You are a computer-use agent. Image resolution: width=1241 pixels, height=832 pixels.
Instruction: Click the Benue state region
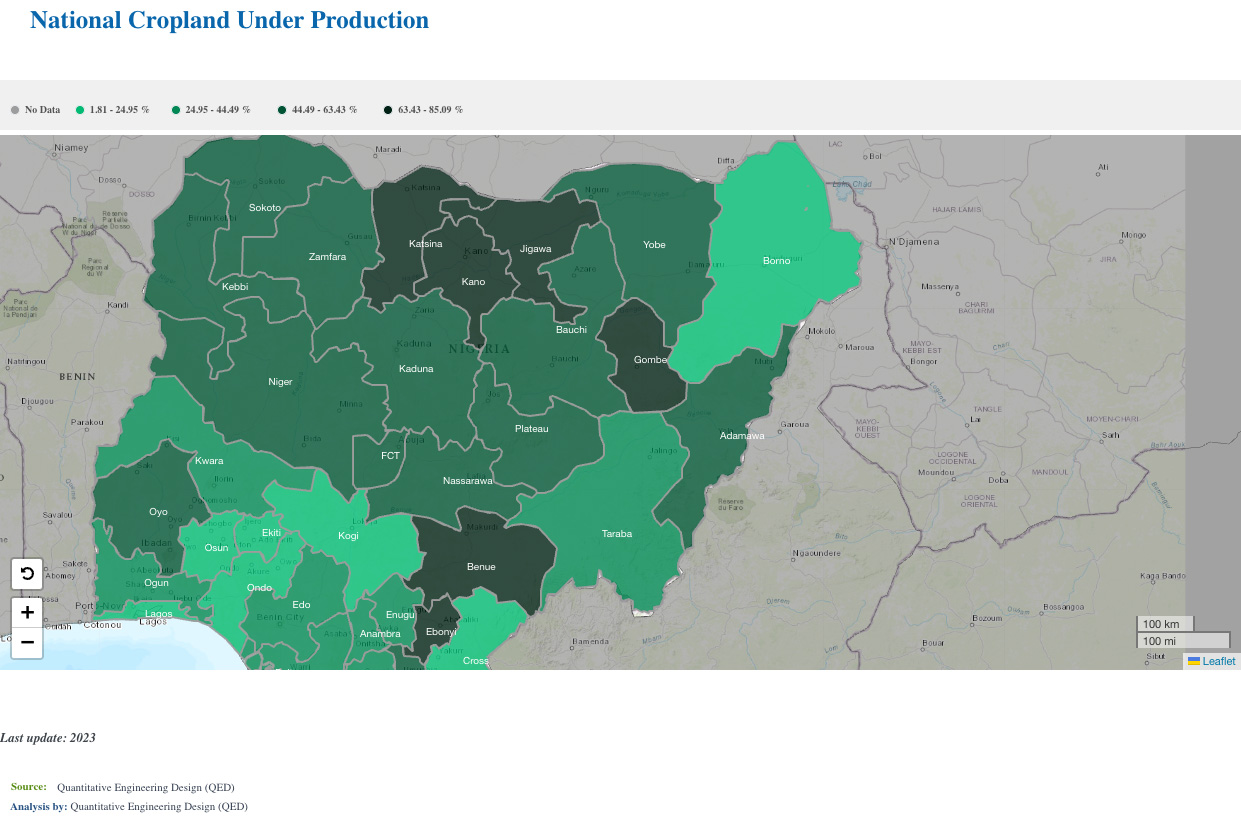click(481, 567)
